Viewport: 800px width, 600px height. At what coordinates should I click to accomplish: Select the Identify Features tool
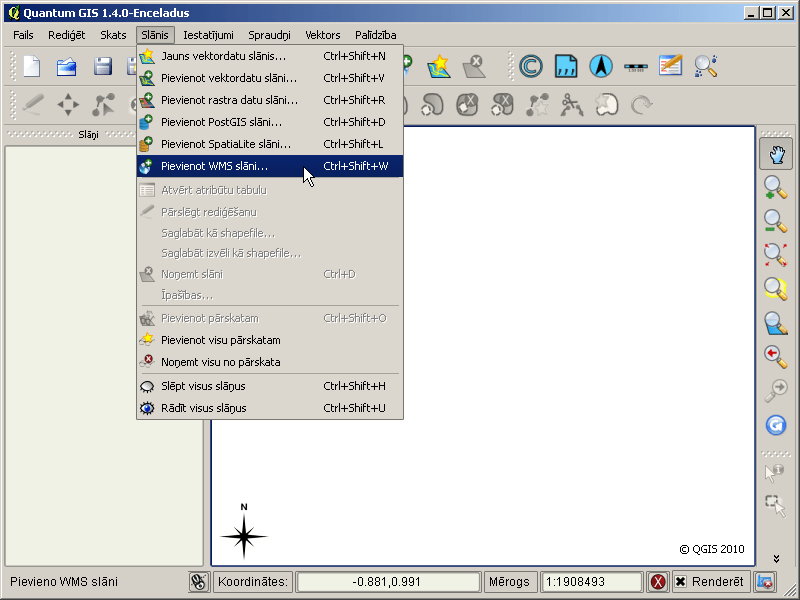click(x=774, y=473)
